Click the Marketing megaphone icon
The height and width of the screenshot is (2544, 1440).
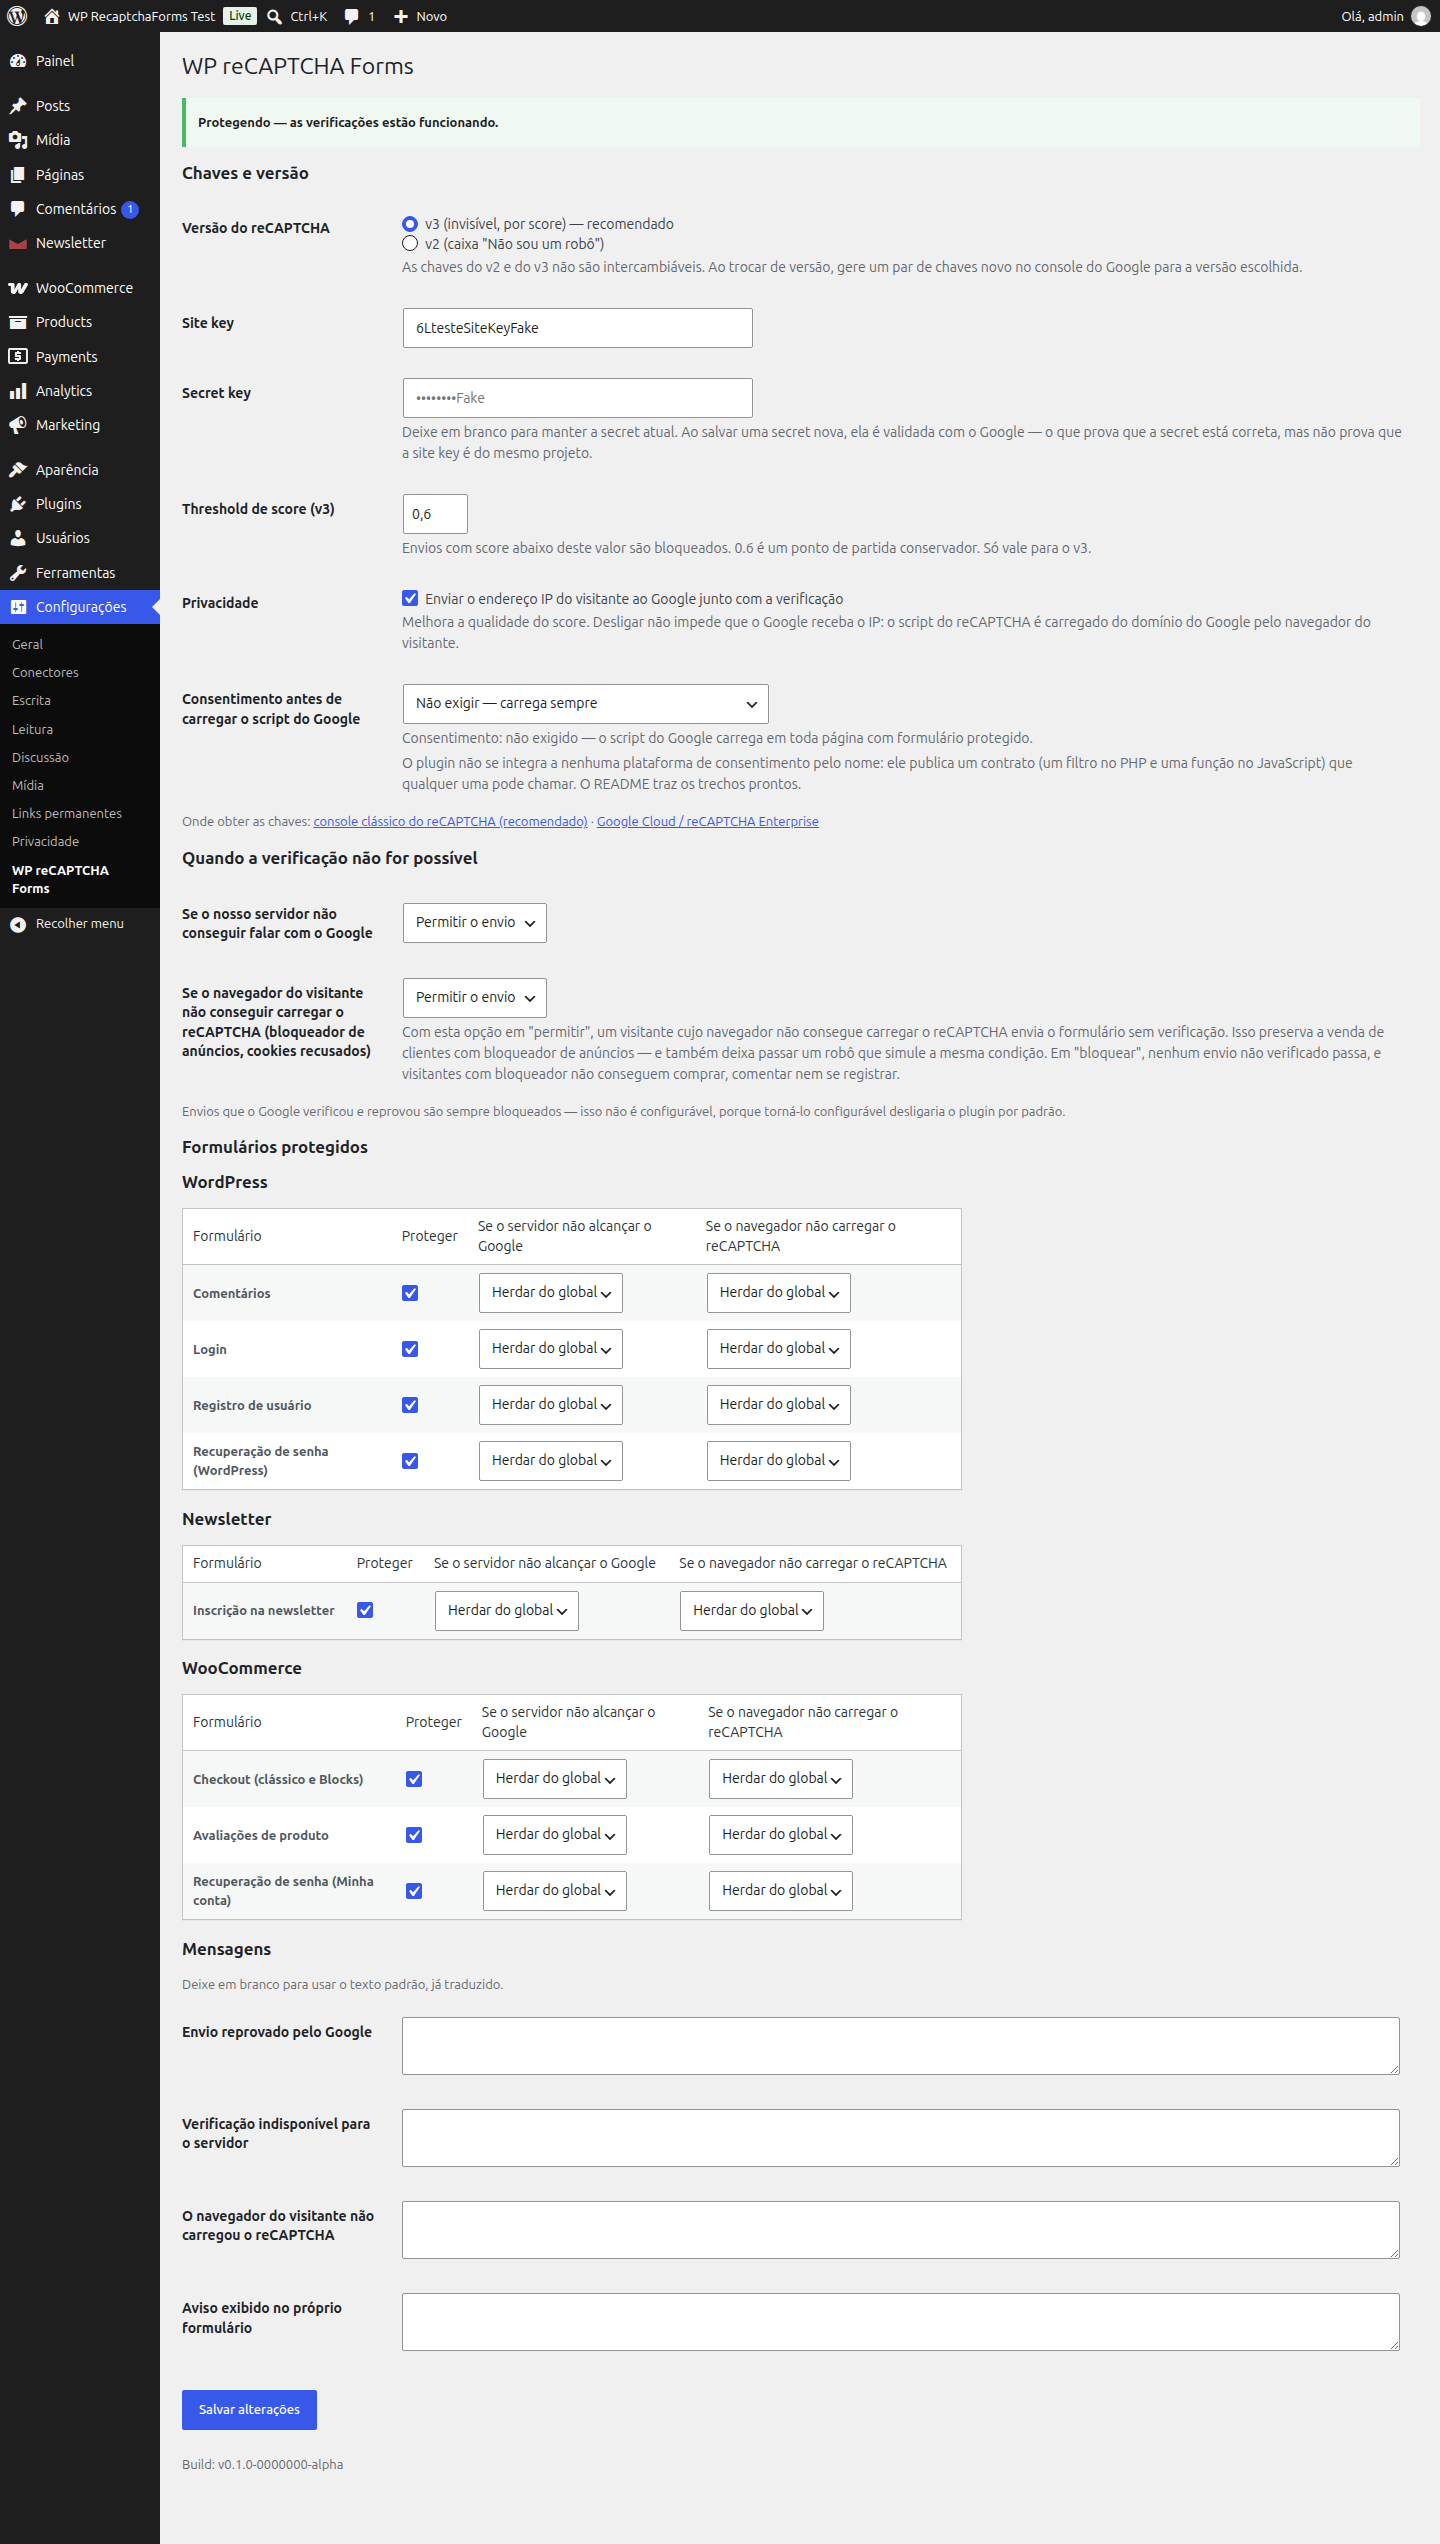pyautogui.click(x=18, y=425)
